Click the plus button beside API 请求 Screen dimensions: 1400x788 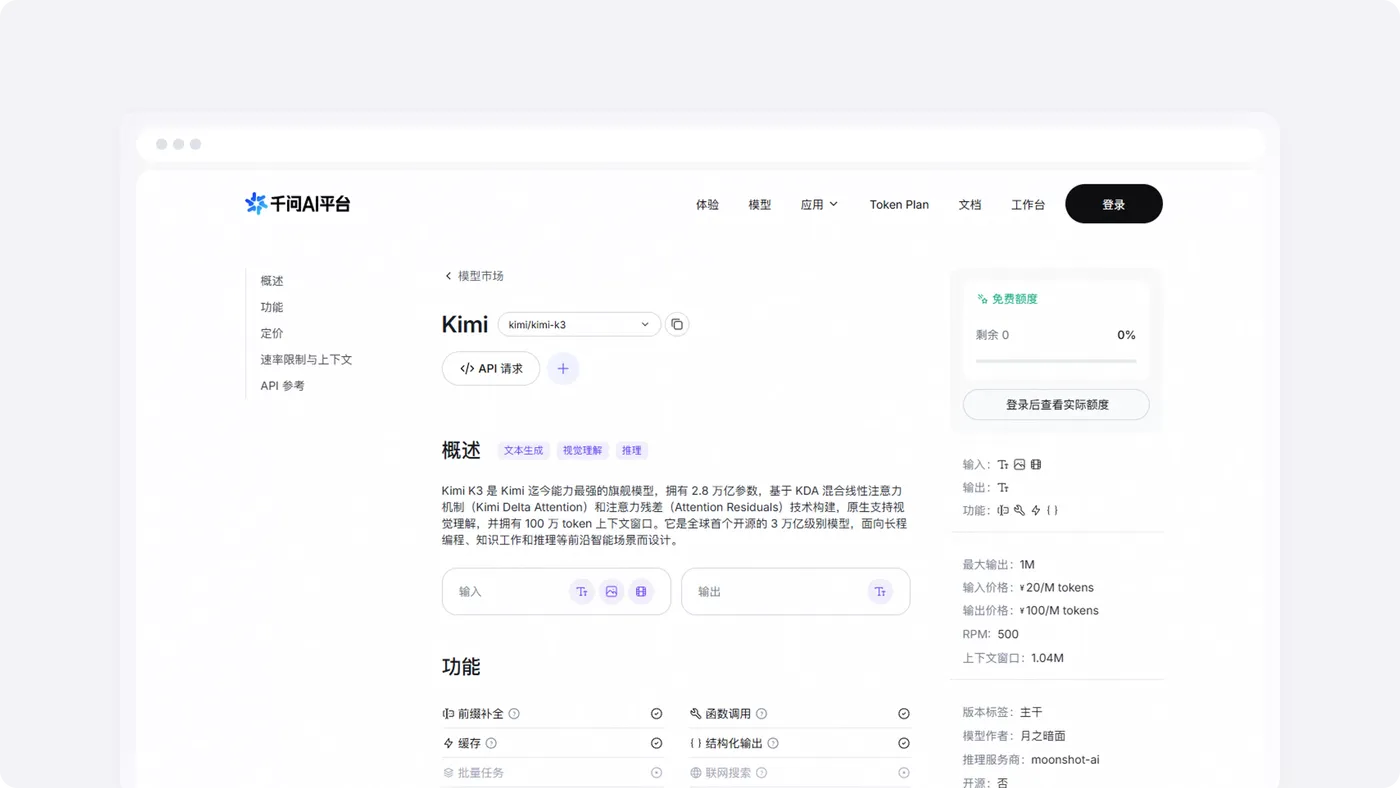click(563, 369)
